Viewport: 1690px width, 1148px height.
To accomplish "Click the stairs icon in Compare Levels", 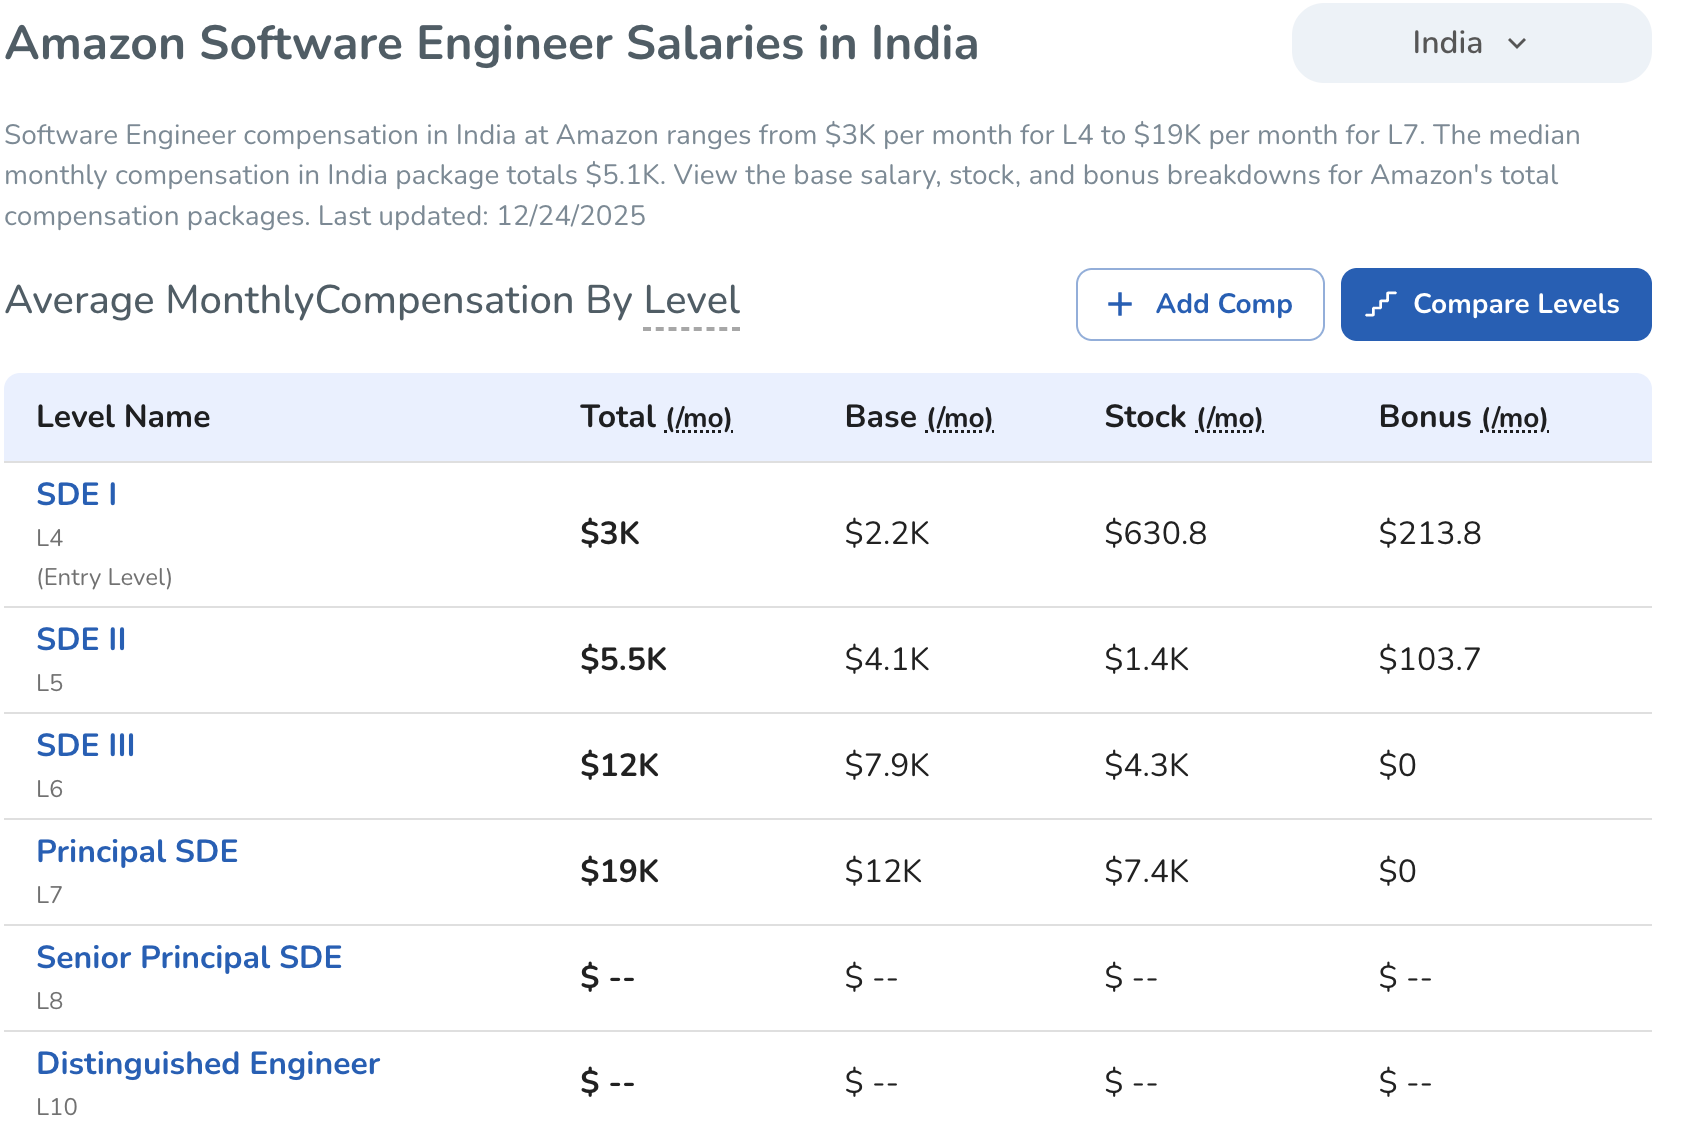I will click(x=1381, y=305).
